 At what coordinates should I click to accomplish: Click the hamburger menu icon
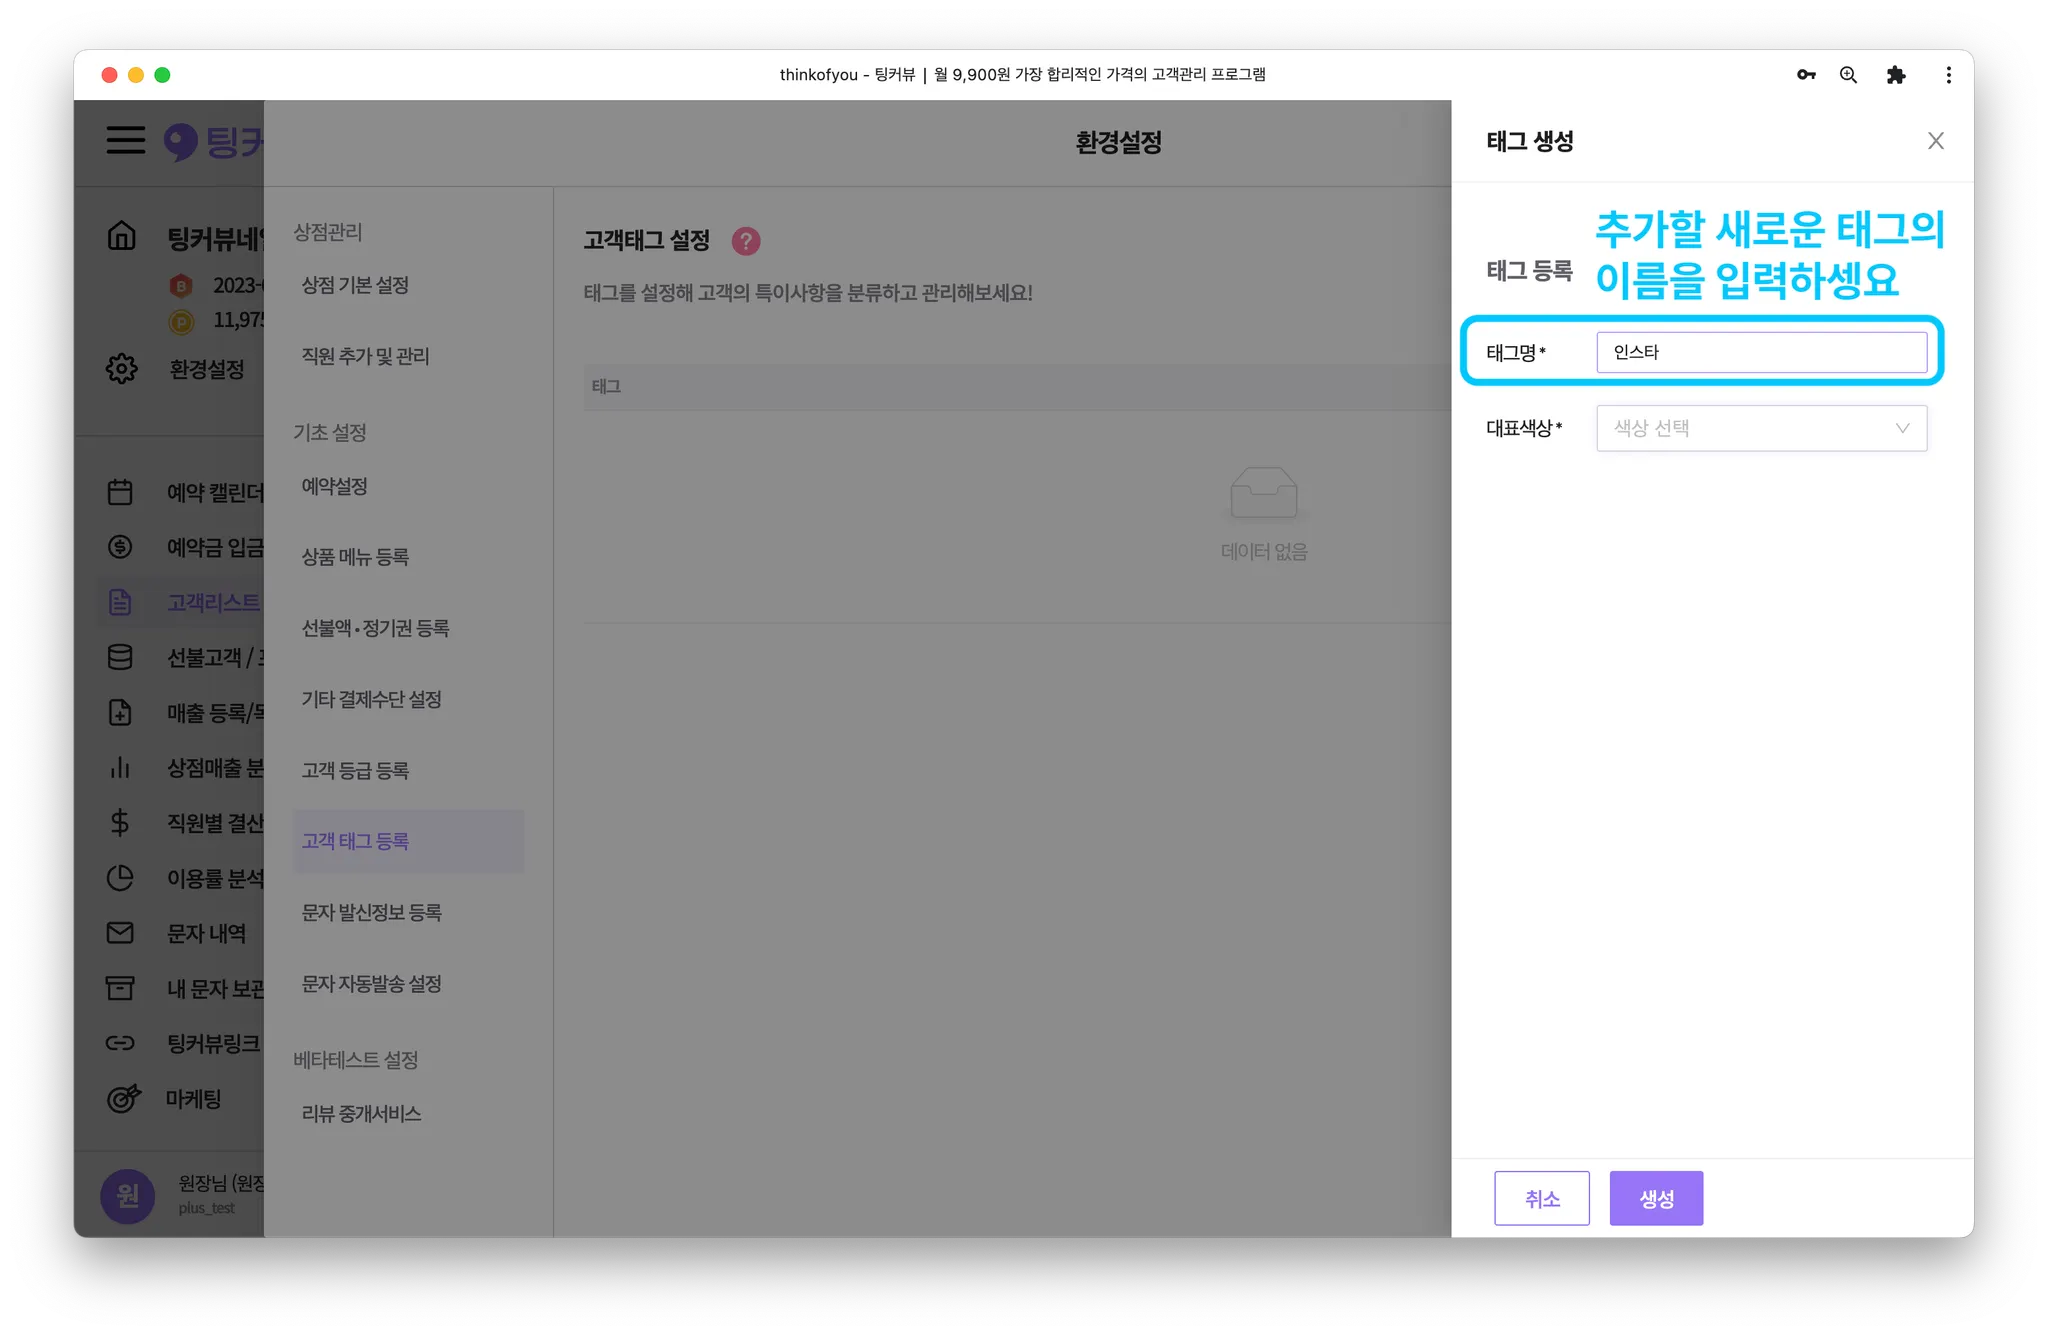[x=126, y=140]
